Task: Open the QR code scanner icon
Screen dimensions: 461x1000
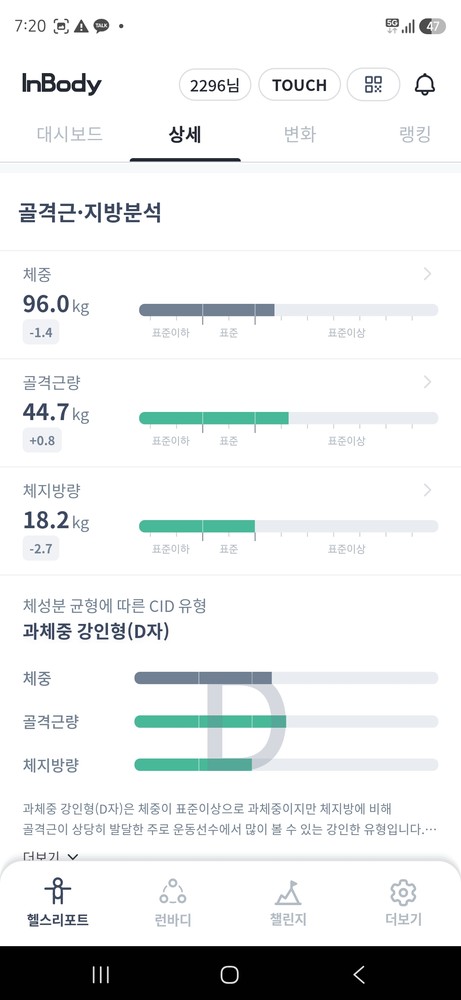Action: click(x=373, y=84)
